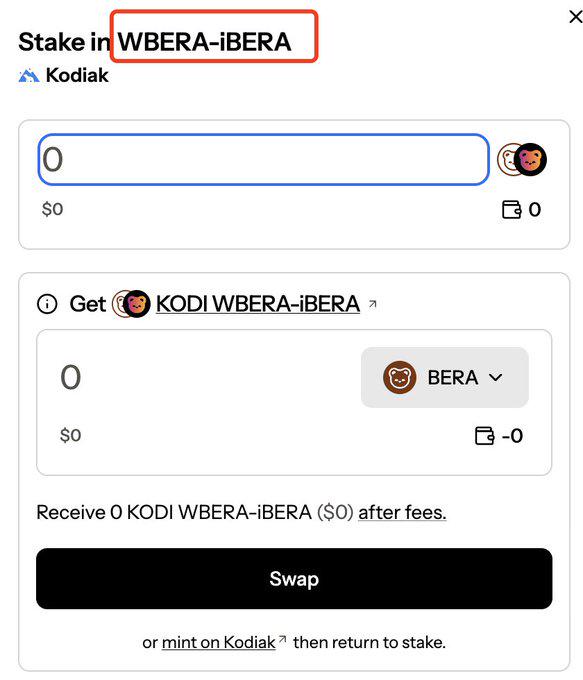583x680 pixels.
Task: Click the Kodiak logo icon
Action: pos(29,75)
